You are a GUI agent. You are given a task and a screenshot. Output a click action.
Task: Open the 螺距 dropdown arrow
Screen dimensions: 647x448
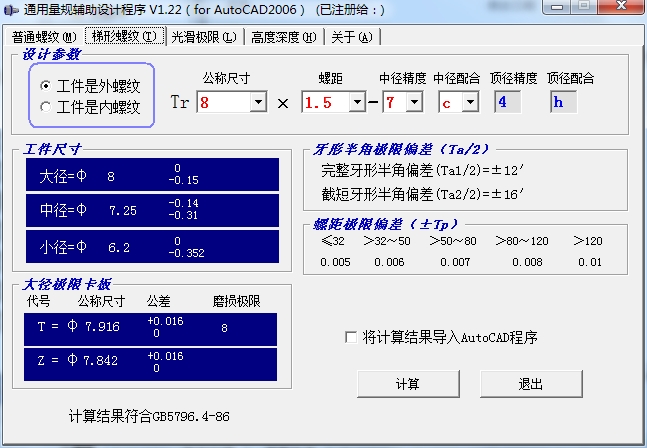357,101
